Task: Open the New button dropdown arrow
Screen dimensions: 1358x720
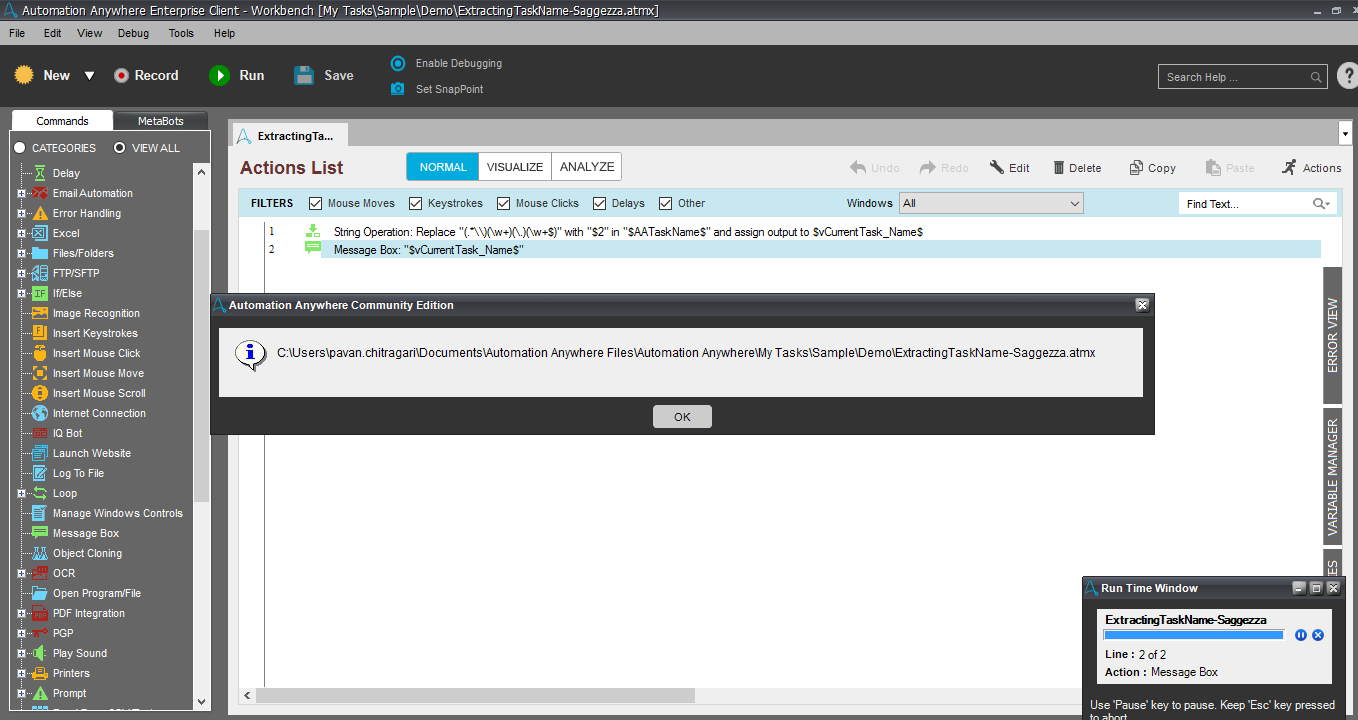Action: coord(89,76)
